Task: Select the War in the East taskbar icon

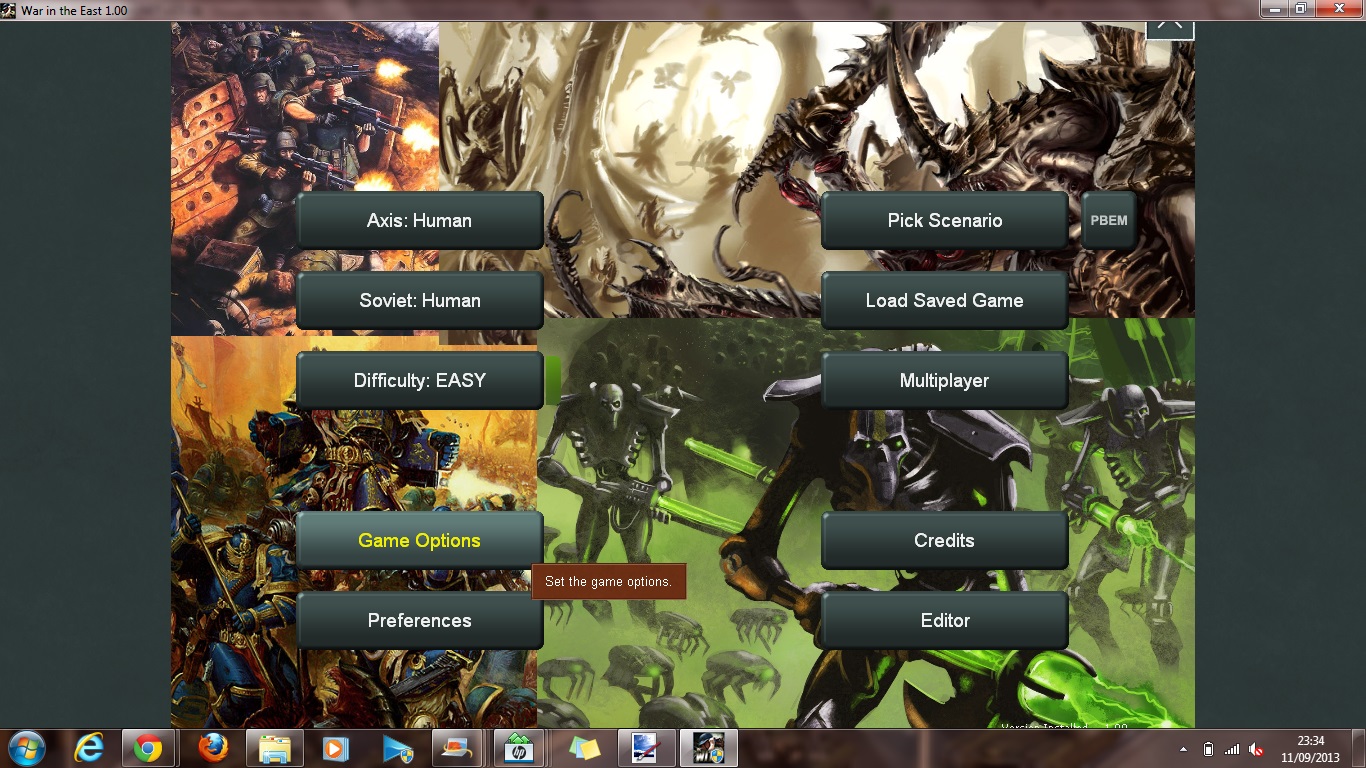Action: [x=709, y=747]
